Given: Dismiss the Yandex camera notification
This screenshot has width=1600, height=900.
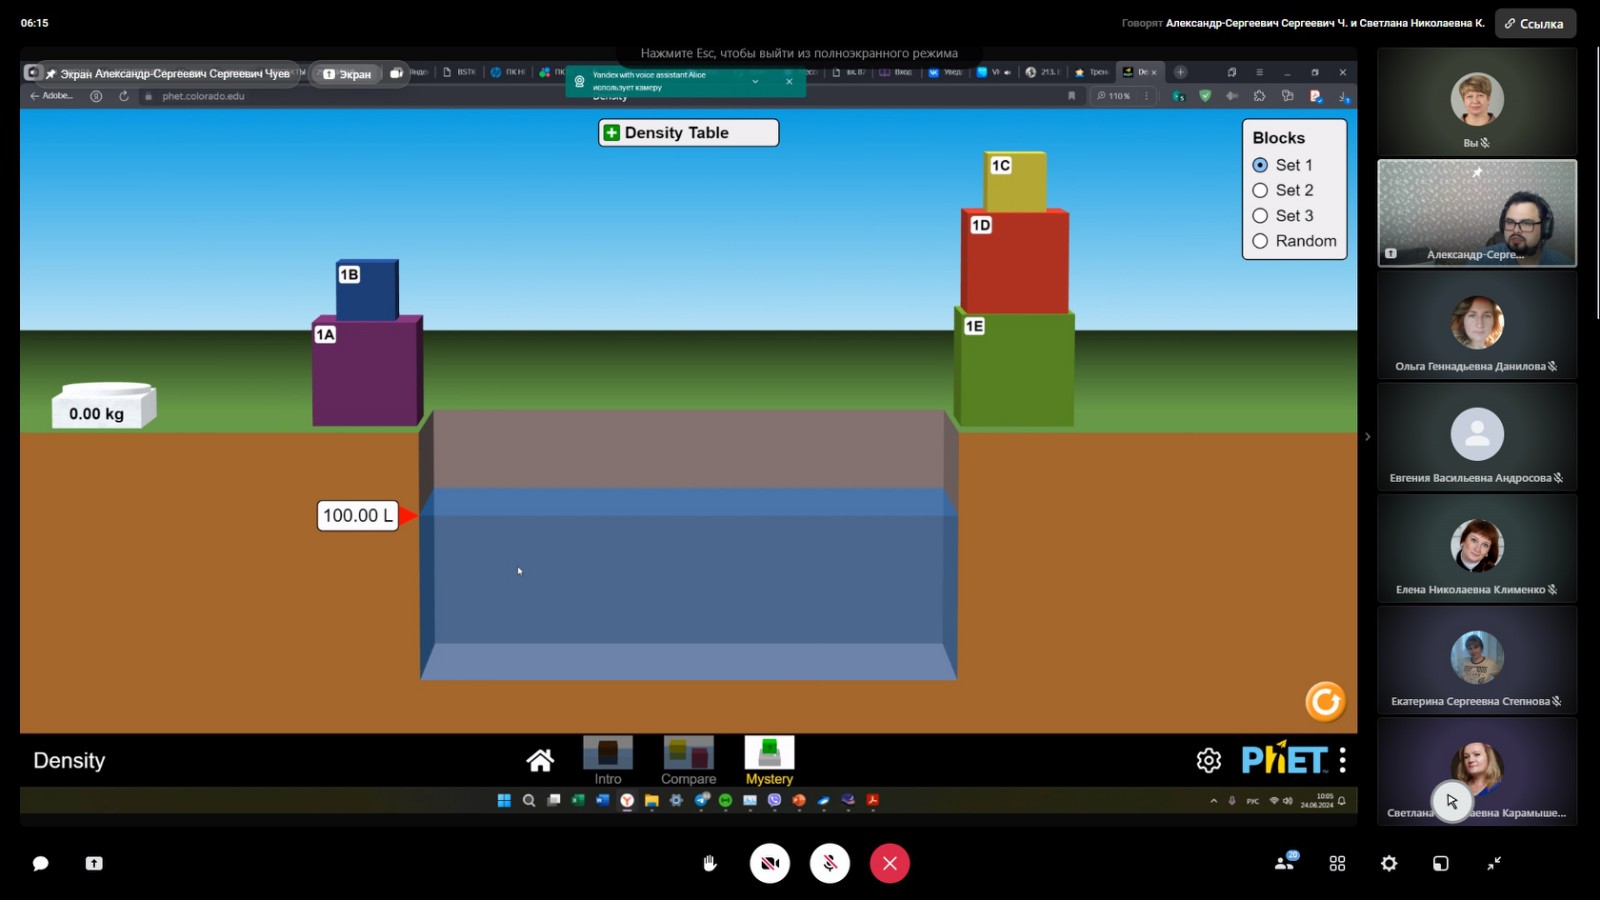Looking at the screenshot, I should click(789, 81).
